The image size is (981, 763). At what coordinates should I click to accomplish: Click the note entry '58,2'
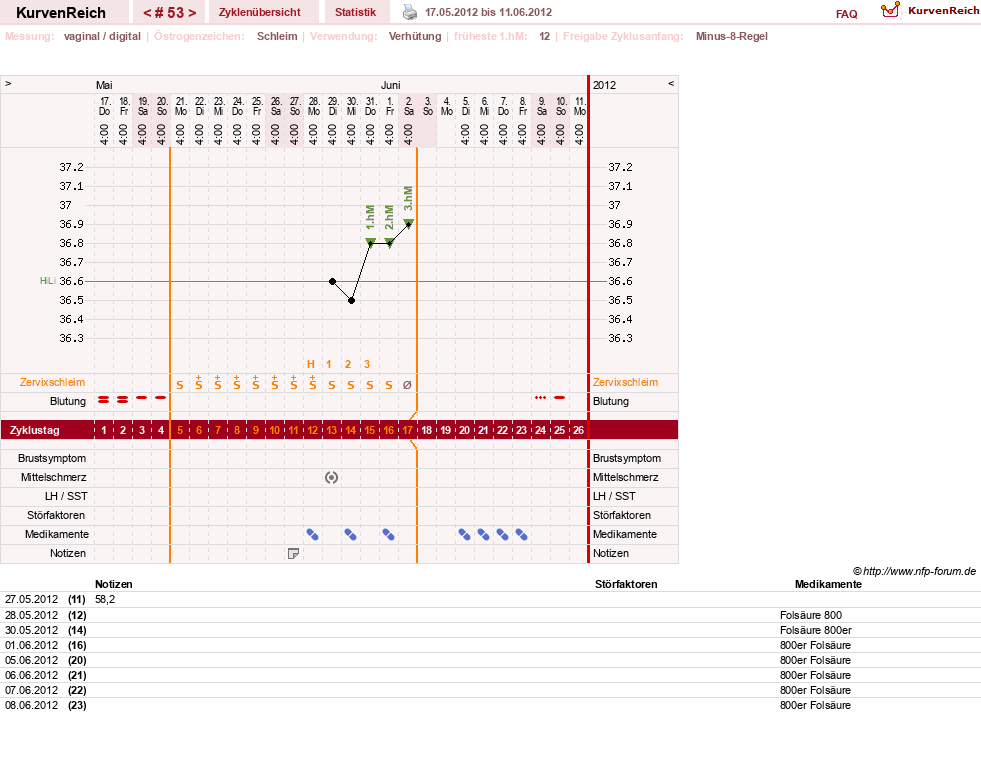click(x=105, y=599)
